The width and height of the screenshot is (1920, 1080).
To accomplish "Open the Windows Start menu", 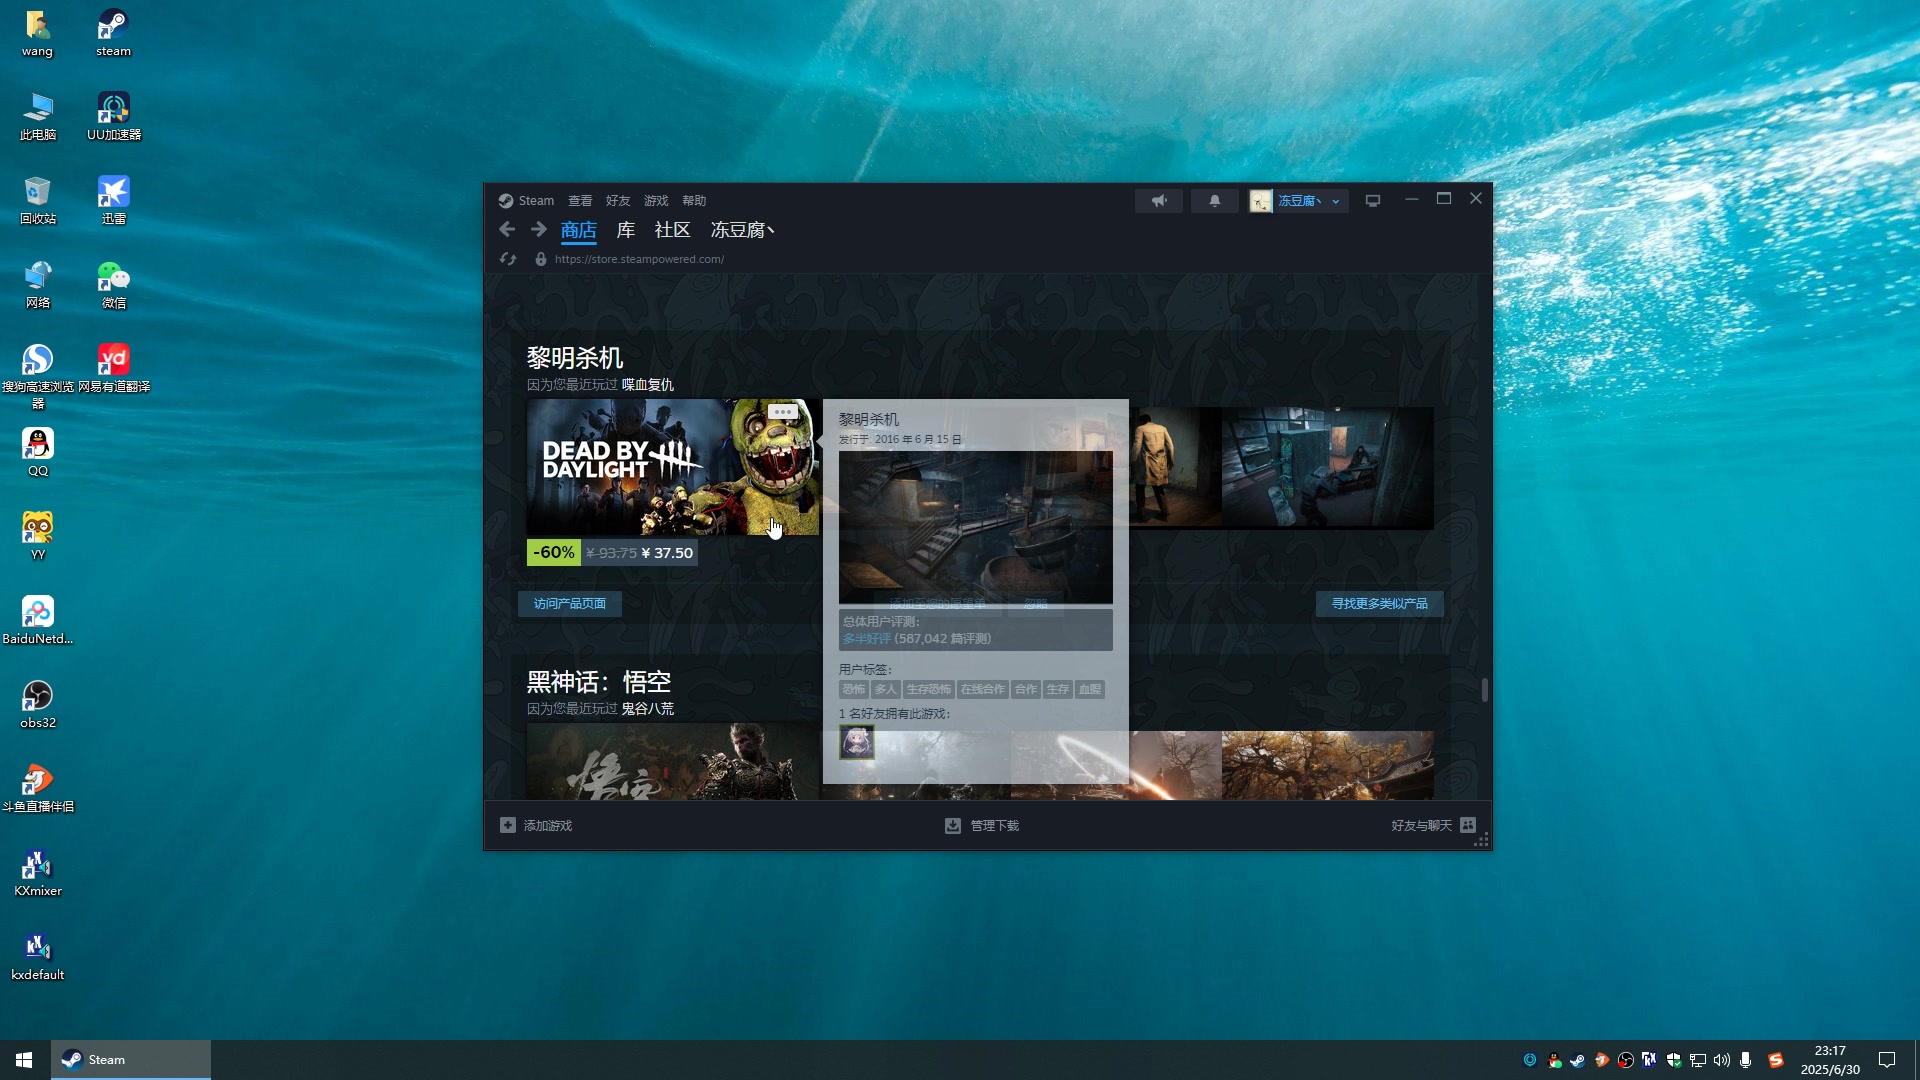I will pos(24,1060).
